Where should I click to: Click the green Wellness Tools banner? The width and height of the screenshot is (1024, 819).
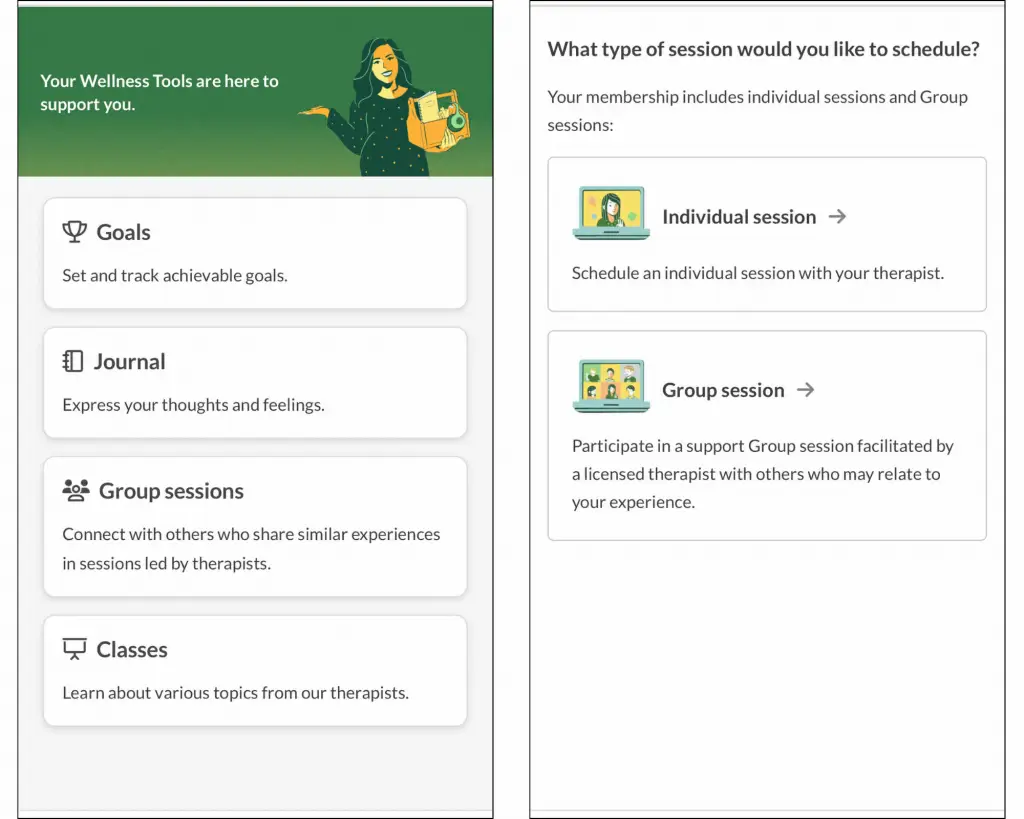pyautogui.click(x=255, y=90)
